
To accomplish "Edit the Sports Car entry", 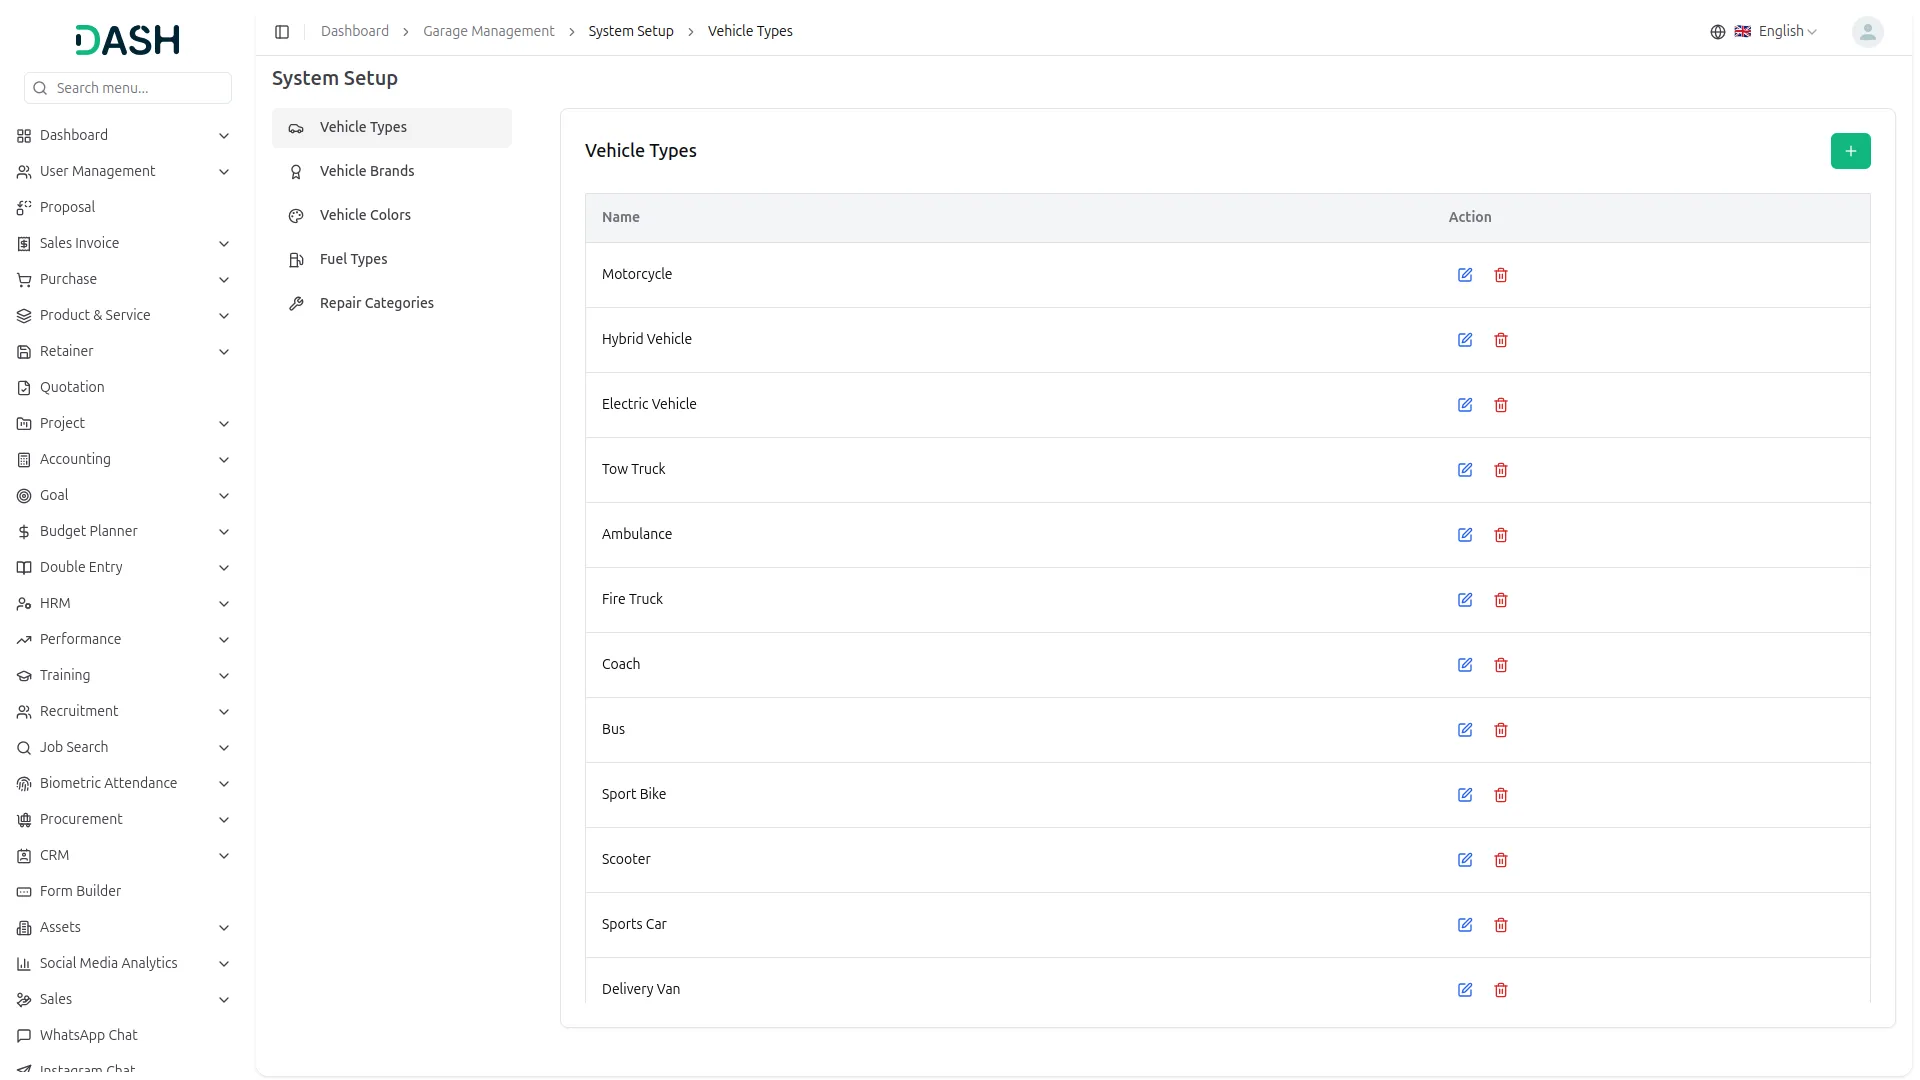I will click(1465, 925).
